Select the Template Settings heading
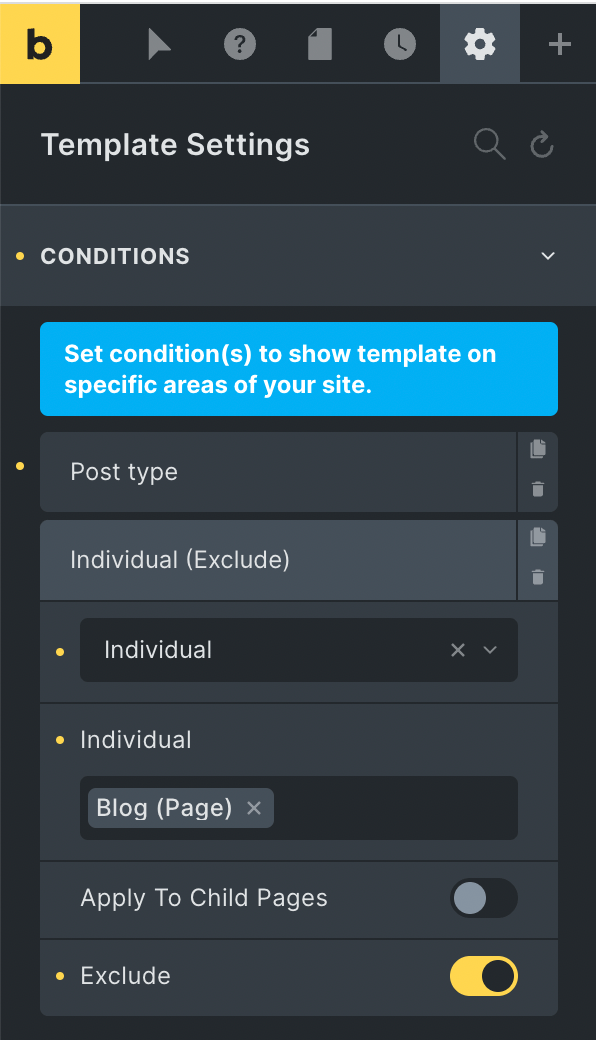The height and width of the screenshot is (1040, 596). (x=175, y=144)
